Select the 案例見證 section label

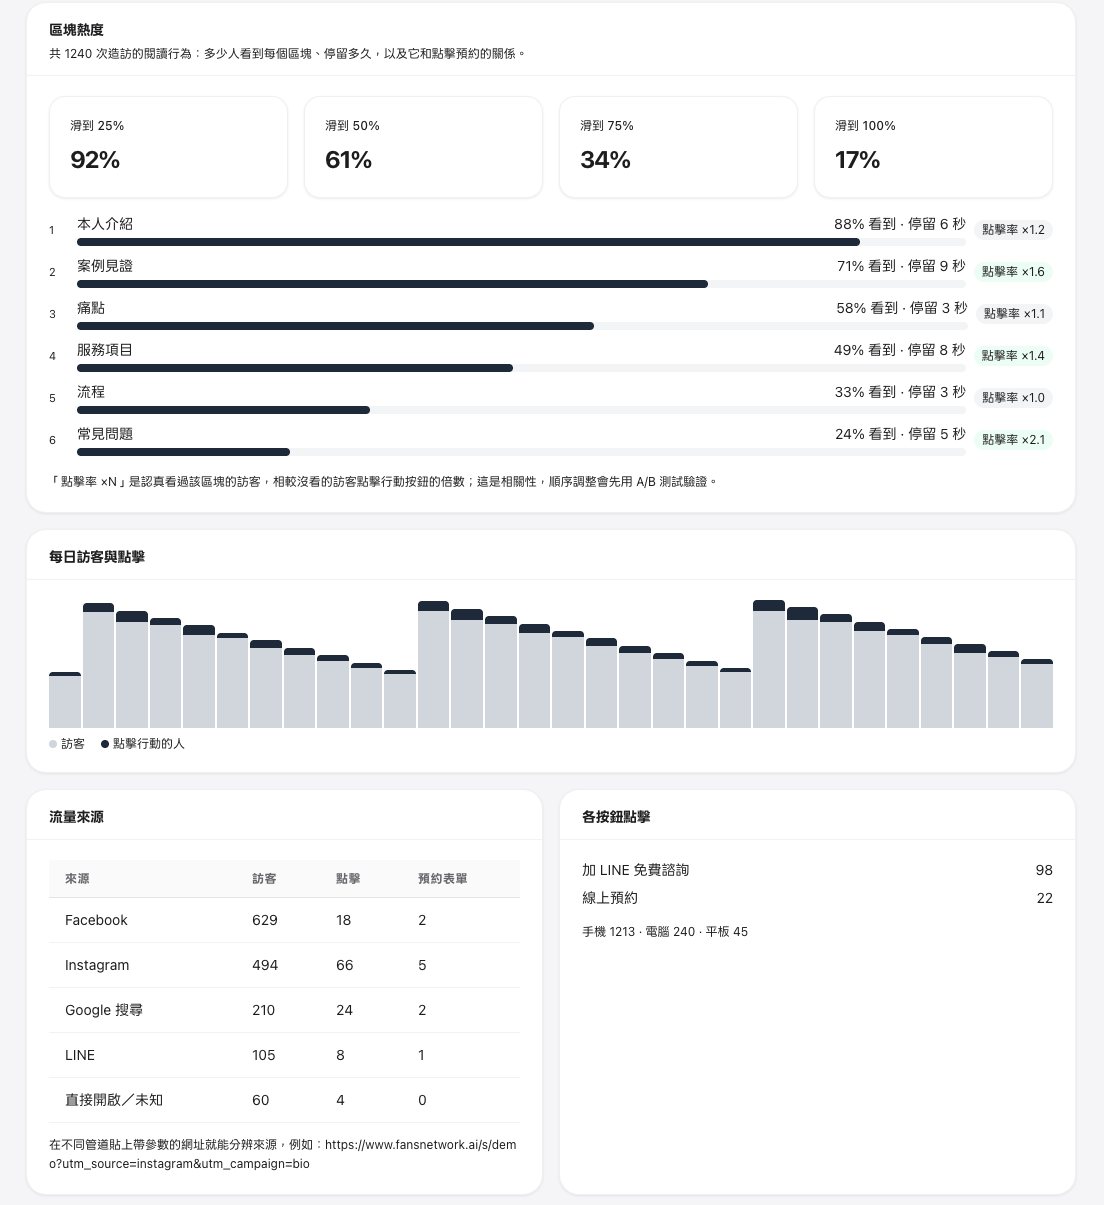point(105,266)
